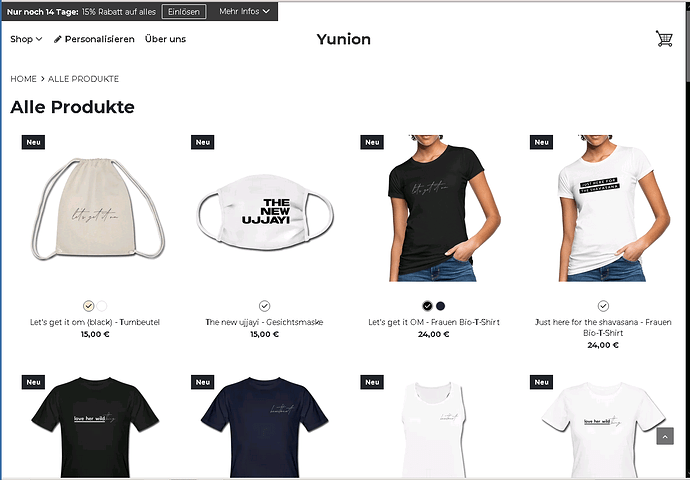Click the Neu badge on the navy t-shirt

click(202, 382)
